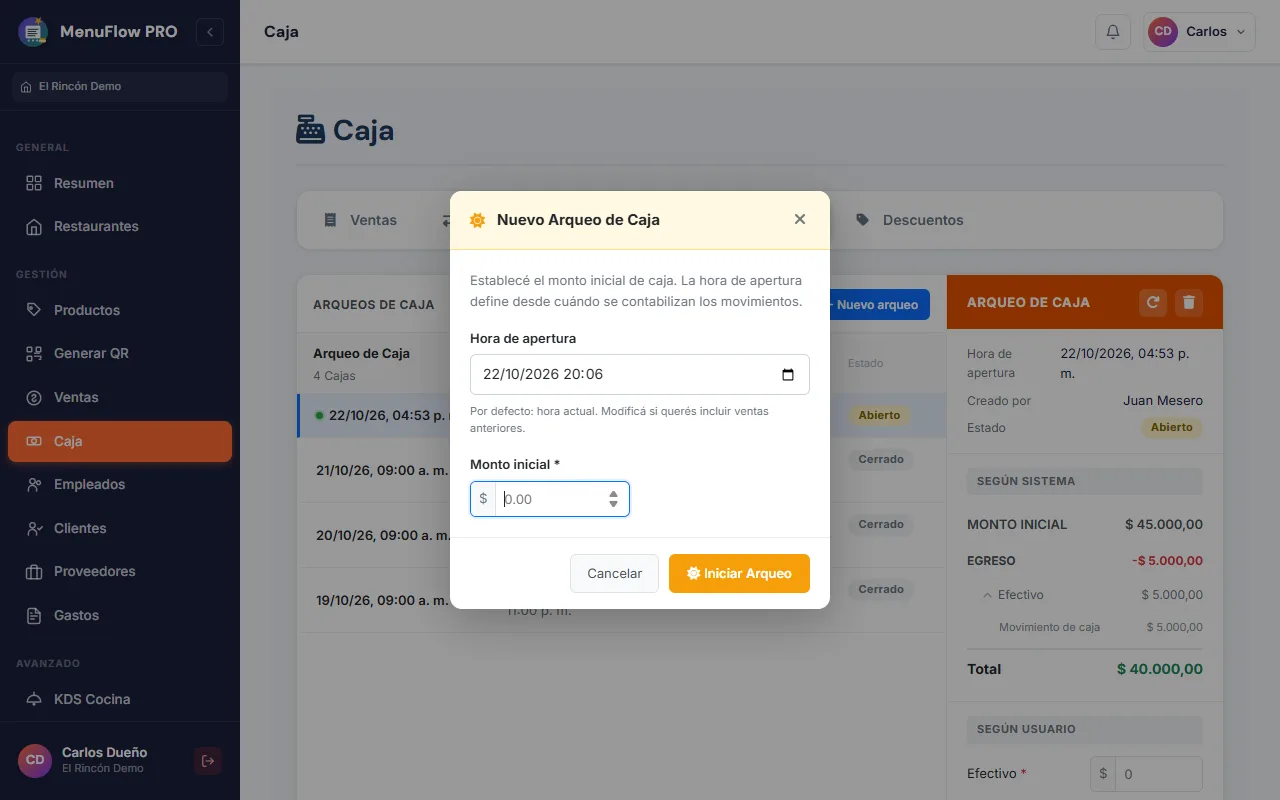Click the Clientes person icon
The height and width of the screenshot is (800, 1280).
coord(34,528)
